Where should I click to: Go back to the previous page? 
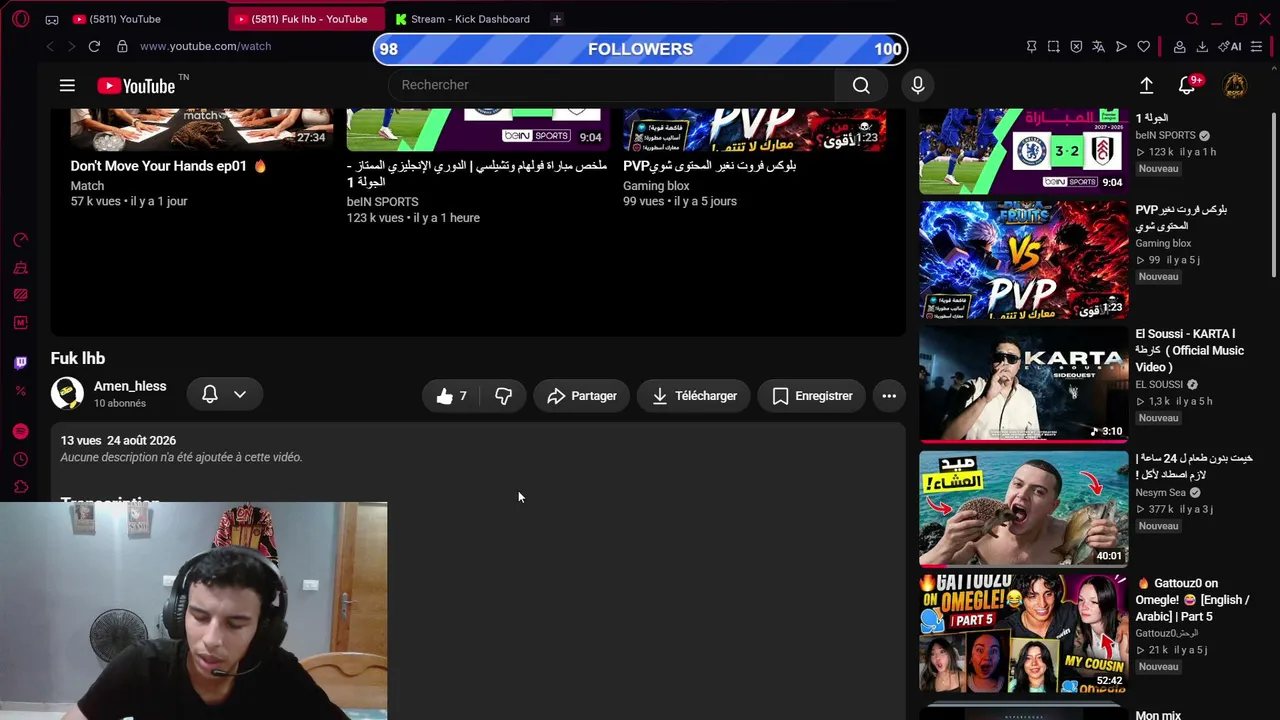point(50,46)
